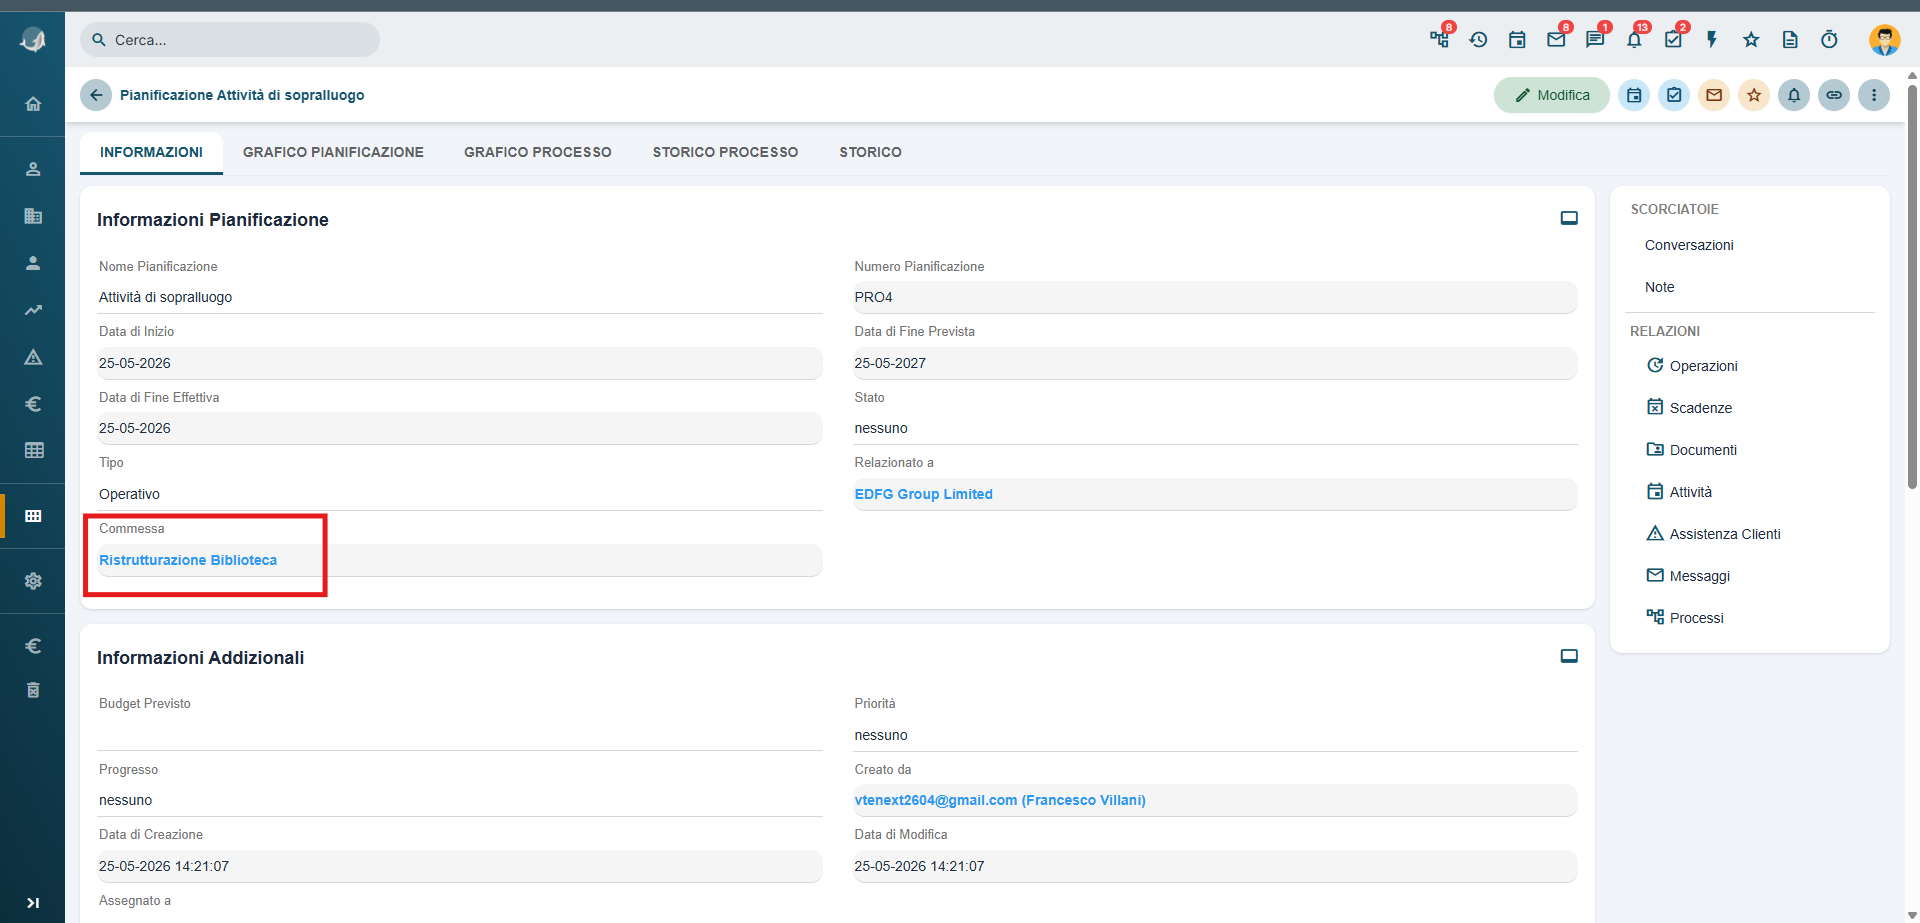
Task: Click the Stato field showing nessuno
Action: coord(1215,428)
